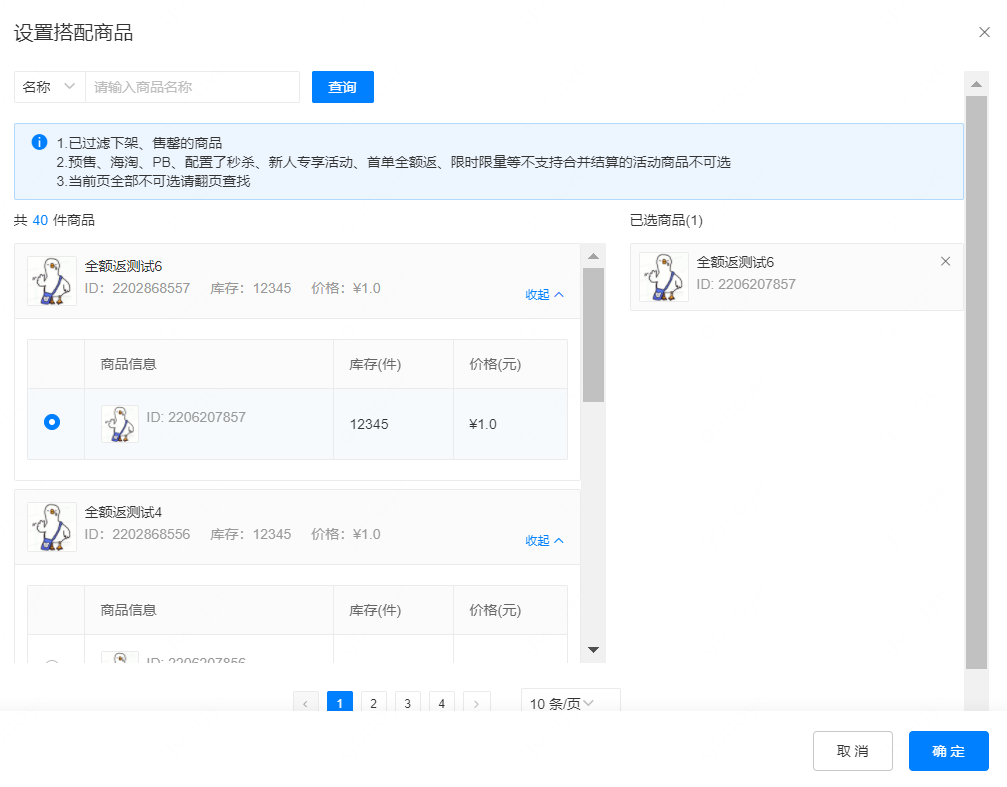Image resolution: width=1007 pixels, height=787 pixels.
Task: Open the 名称 search type dropdown
Action: (49, 87)
